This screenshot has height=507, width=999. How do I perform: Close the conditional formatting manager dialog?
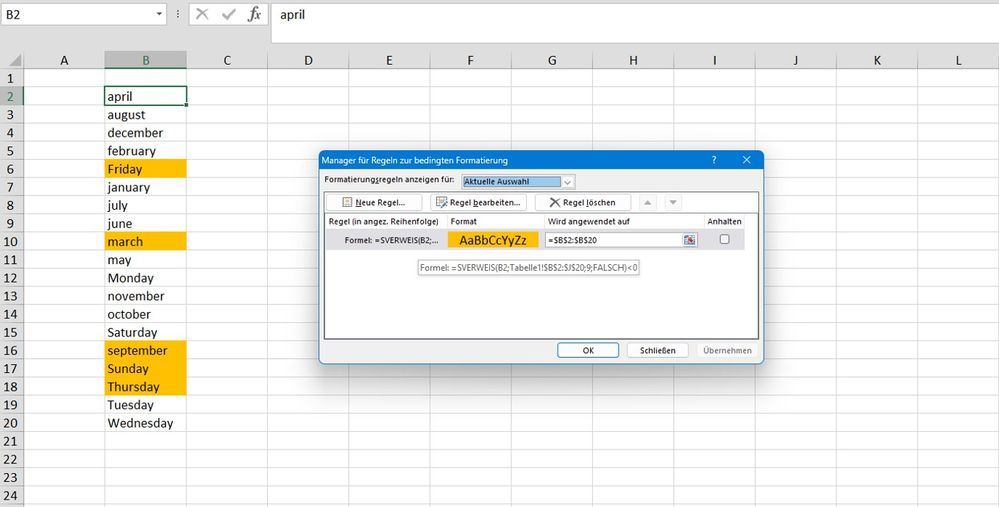coord(747,160)
